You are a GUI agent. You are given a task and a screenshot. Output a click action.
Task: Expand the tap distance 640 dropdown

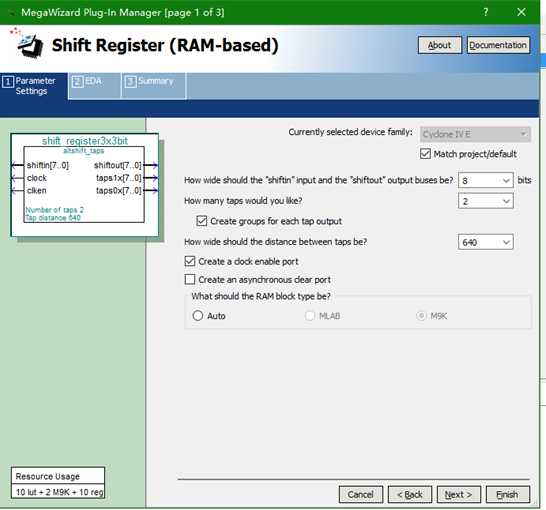pyautogui.click(x=485, y=242)
